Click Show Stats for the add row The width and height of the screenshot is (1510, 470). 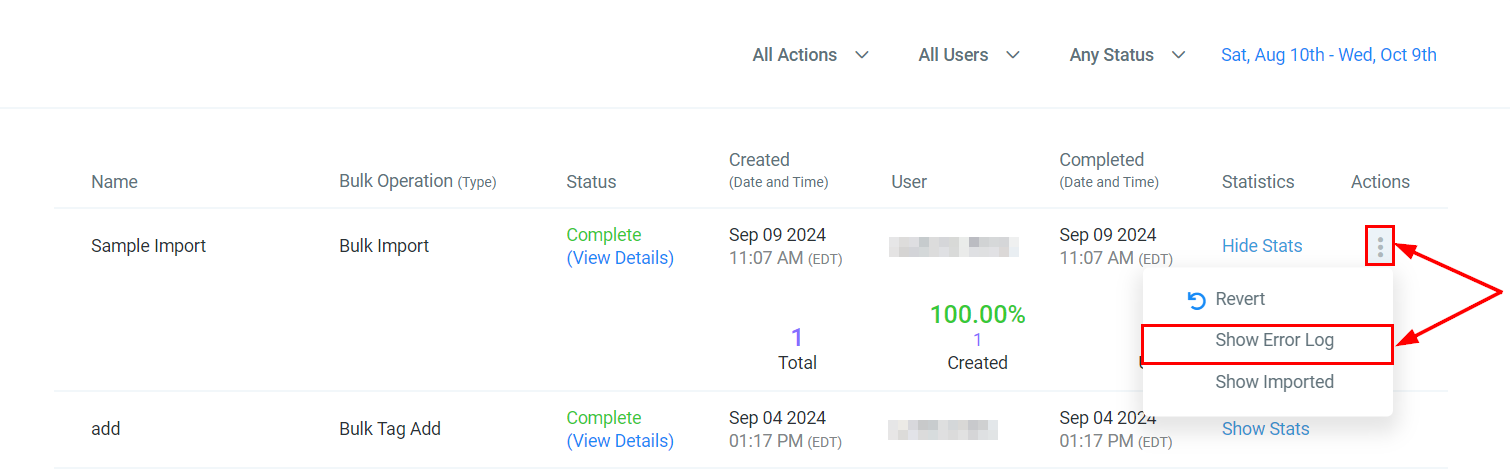coord(1265,429)
